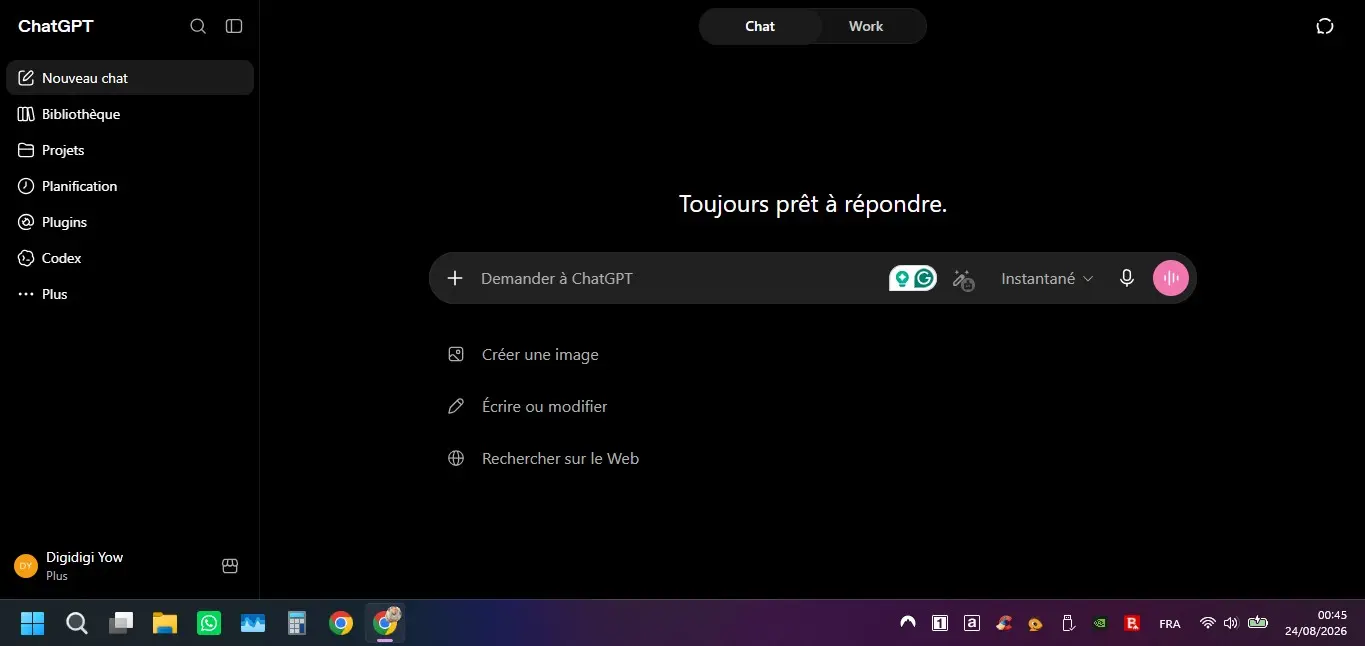Open the FRA language switcher

click(1170, 623)
